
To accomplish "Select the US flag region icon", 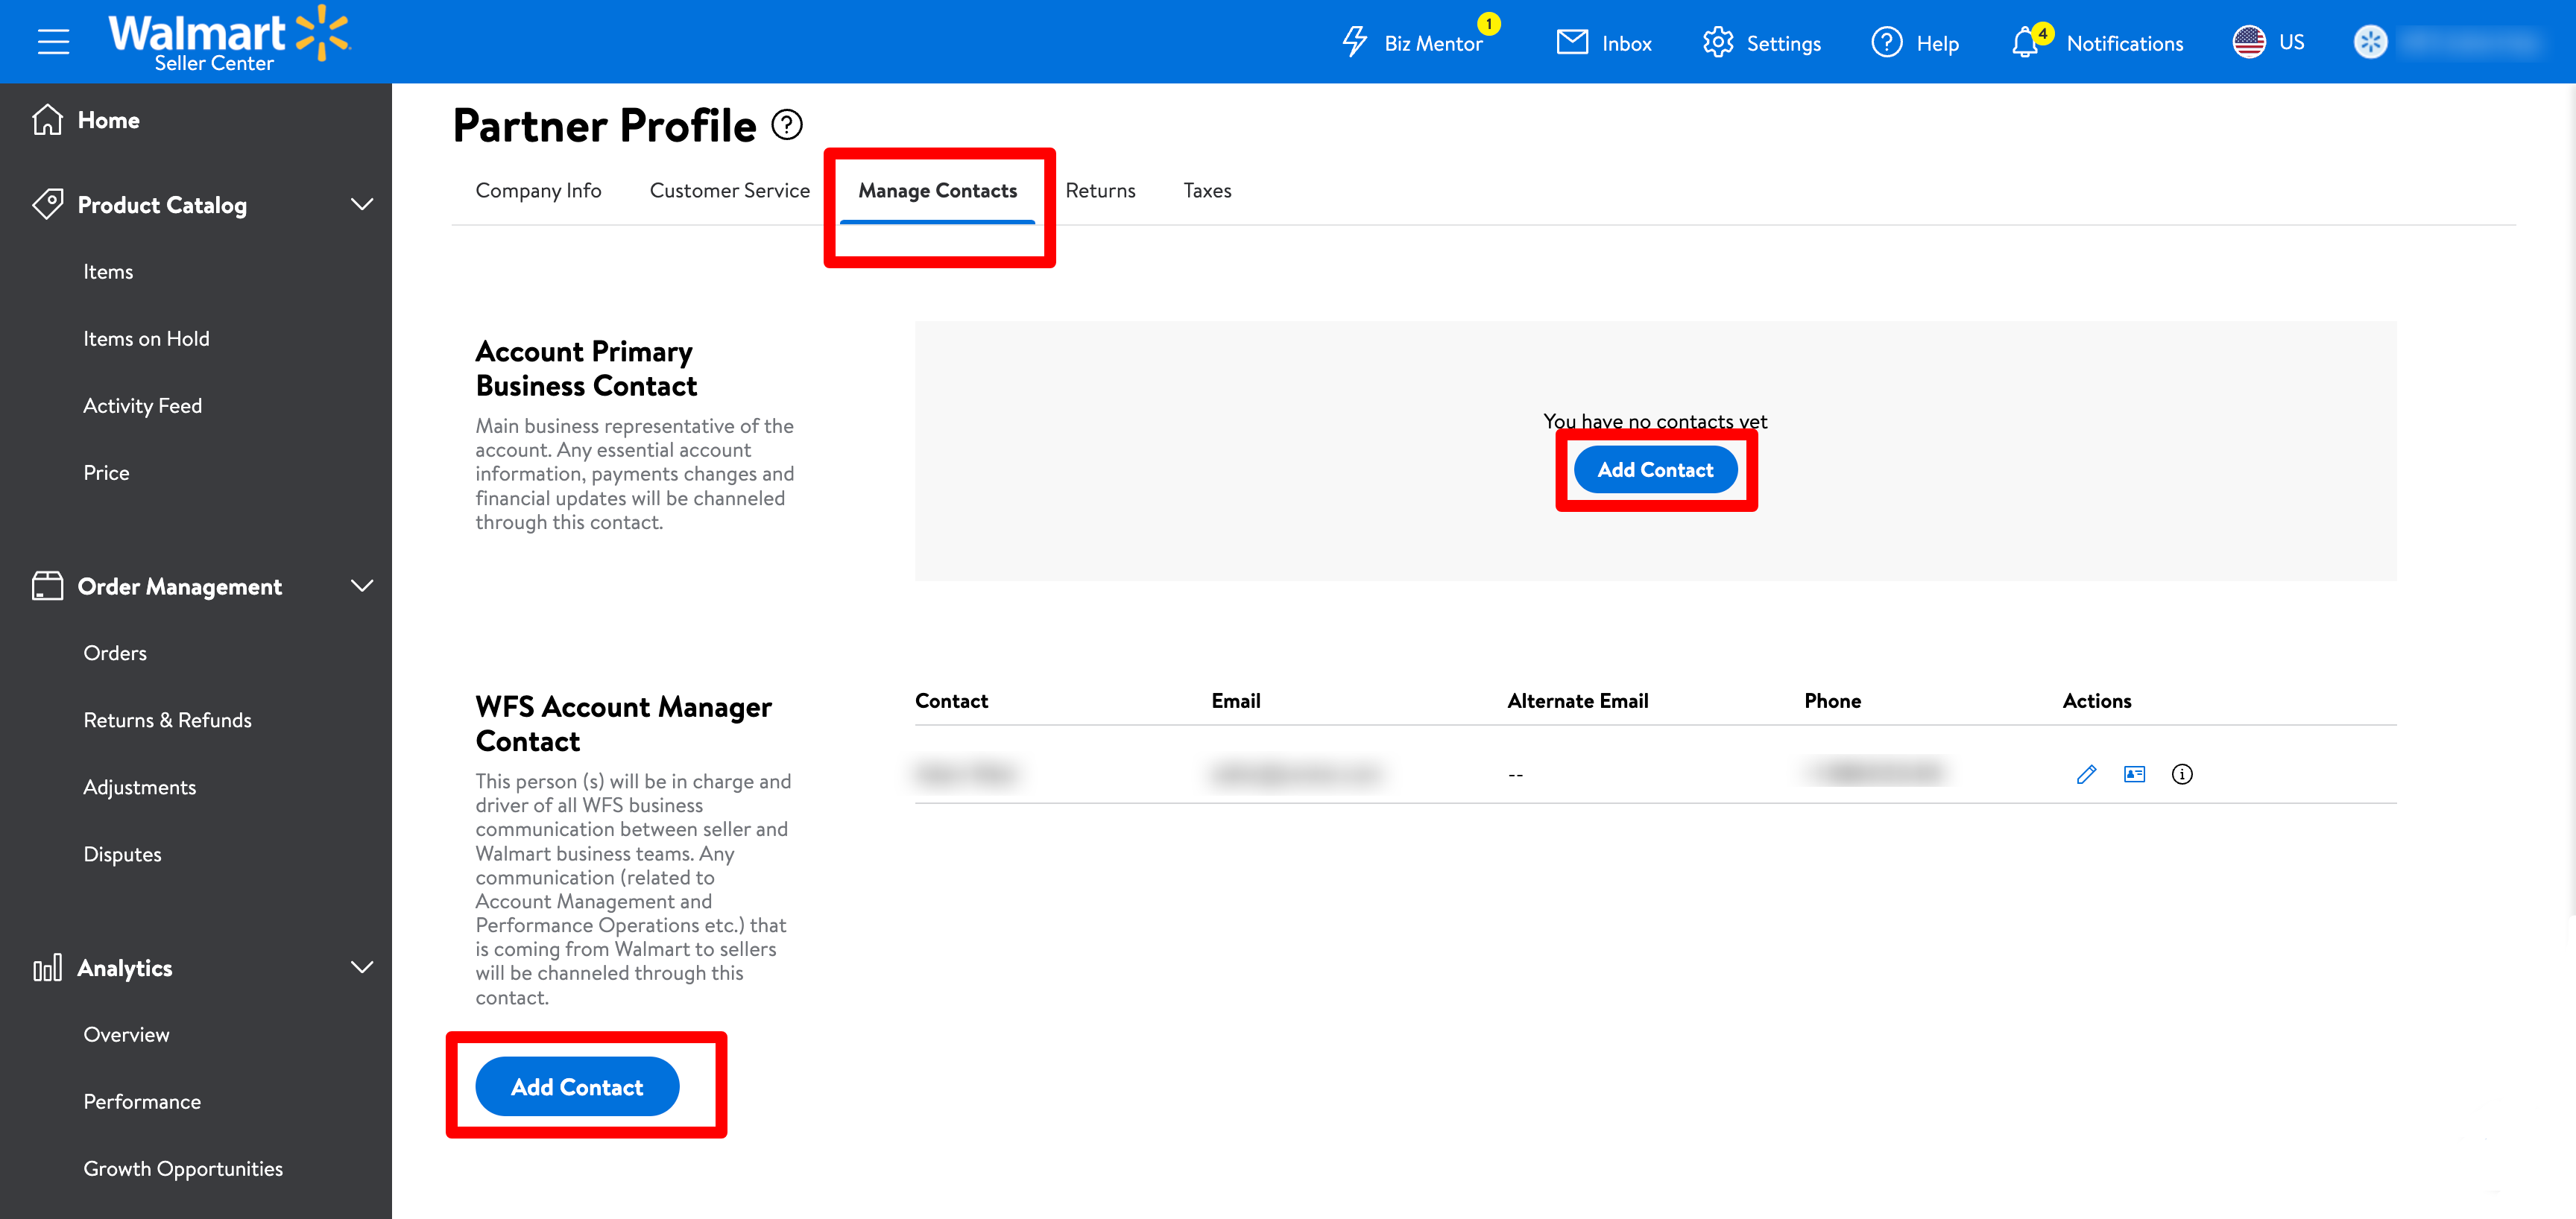I will [2249, 42].
